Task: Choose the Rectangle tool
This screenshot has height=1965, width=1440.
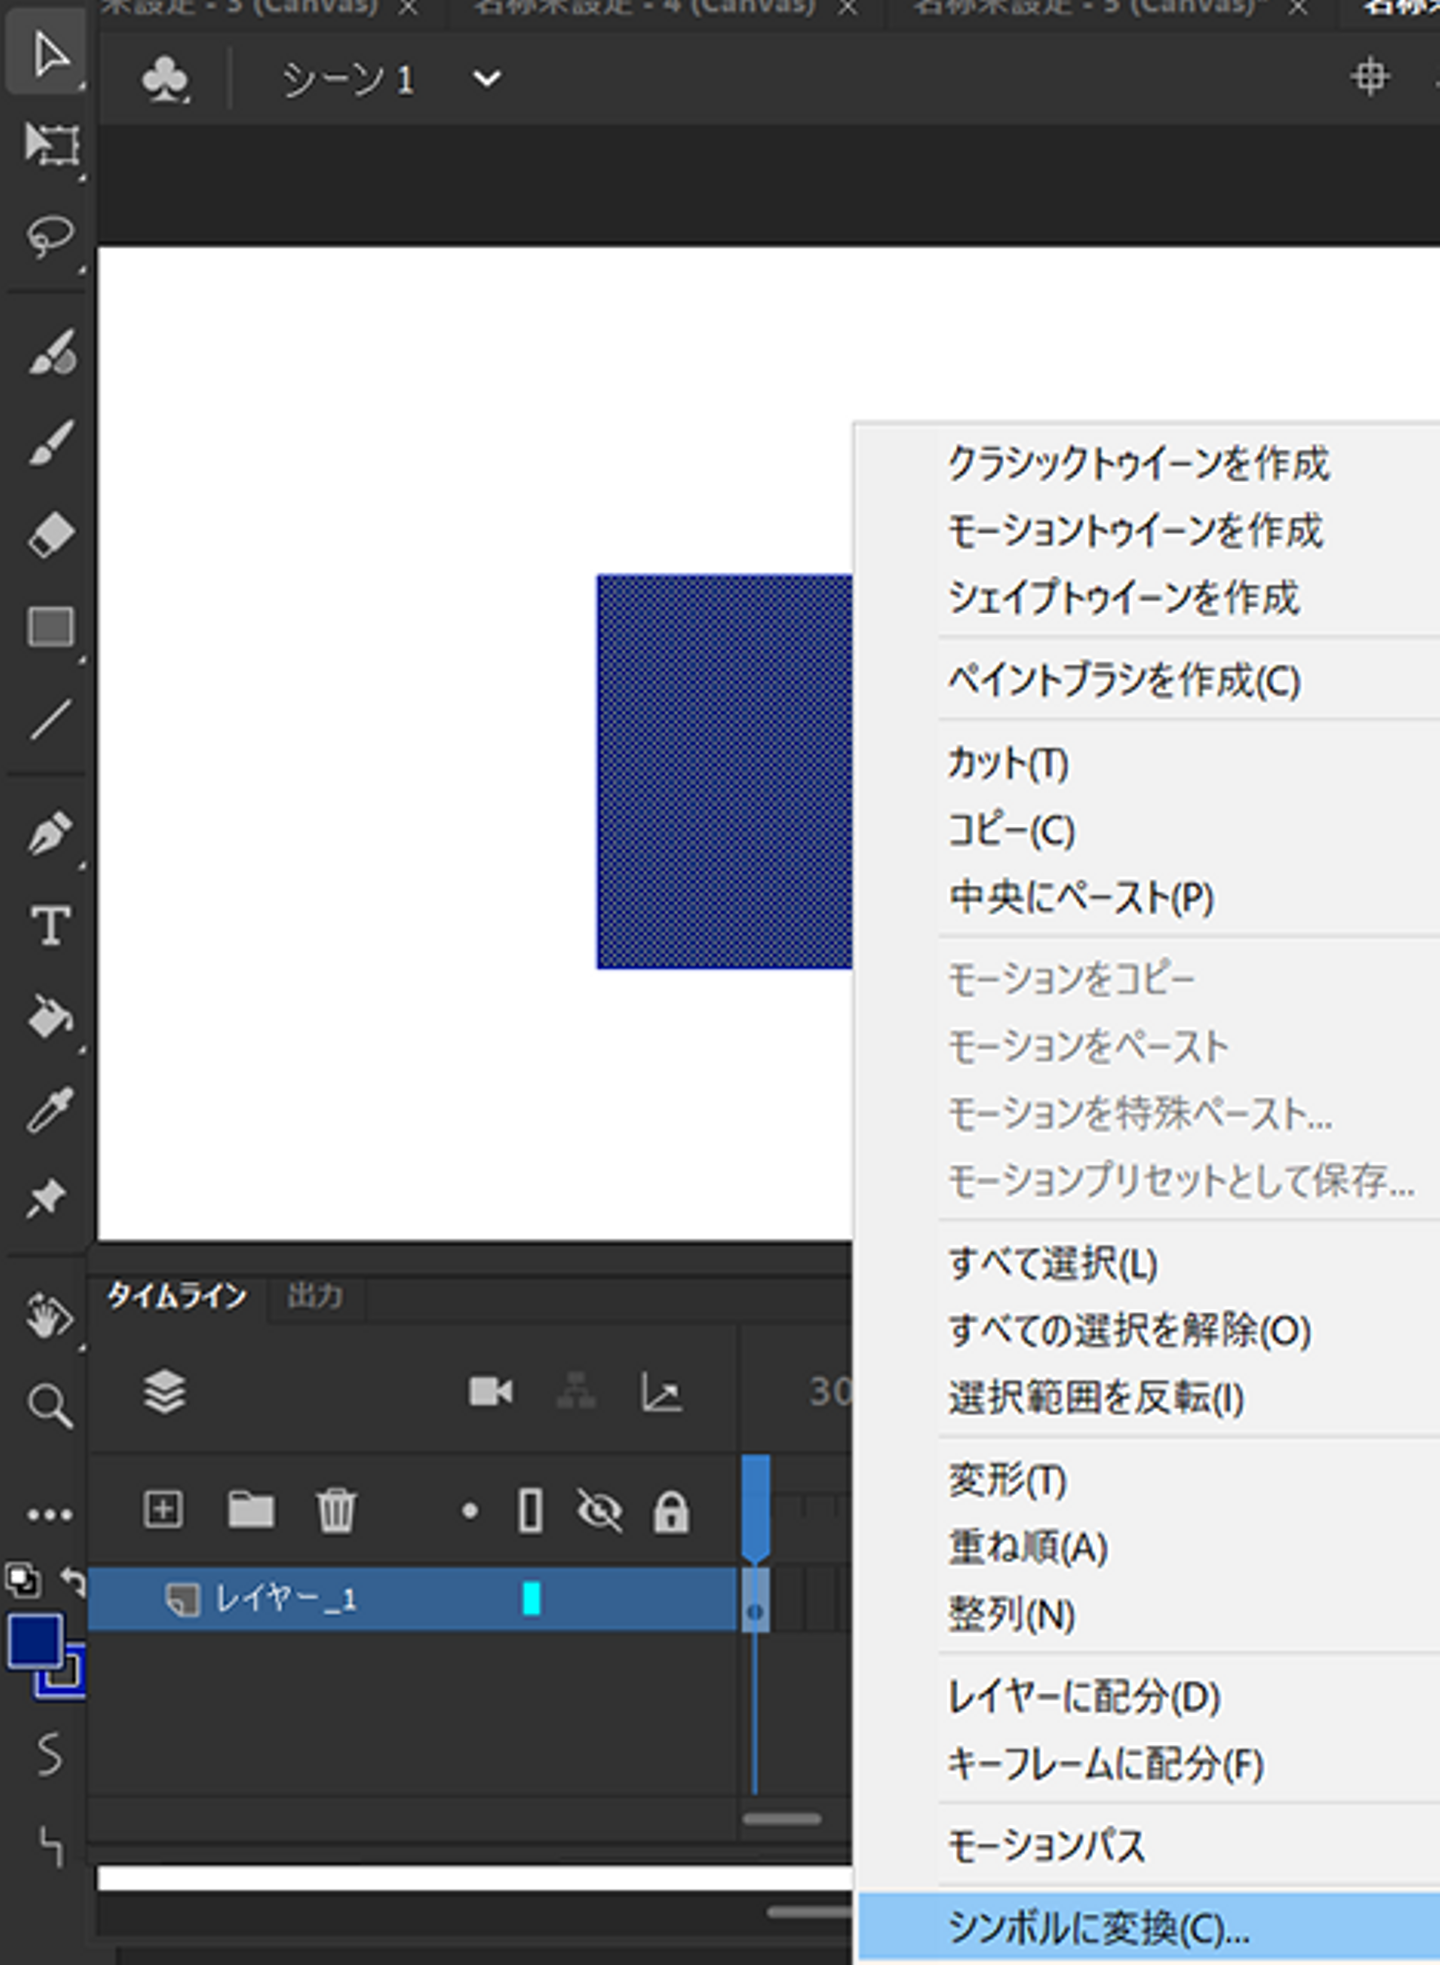Action: pos(50,628)
